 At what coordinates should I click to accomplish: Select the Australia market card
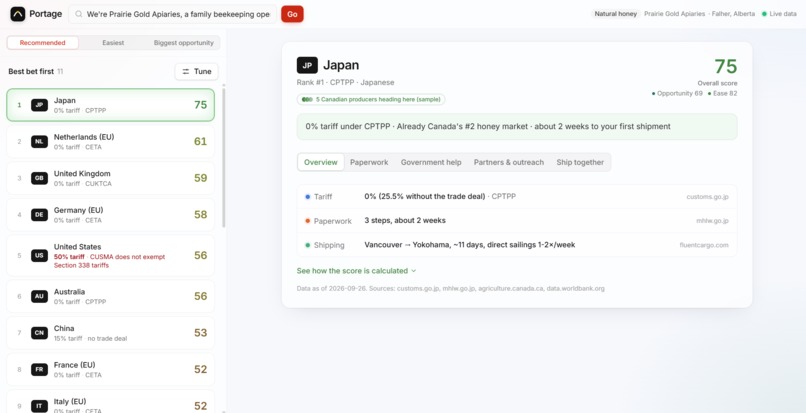111,296
